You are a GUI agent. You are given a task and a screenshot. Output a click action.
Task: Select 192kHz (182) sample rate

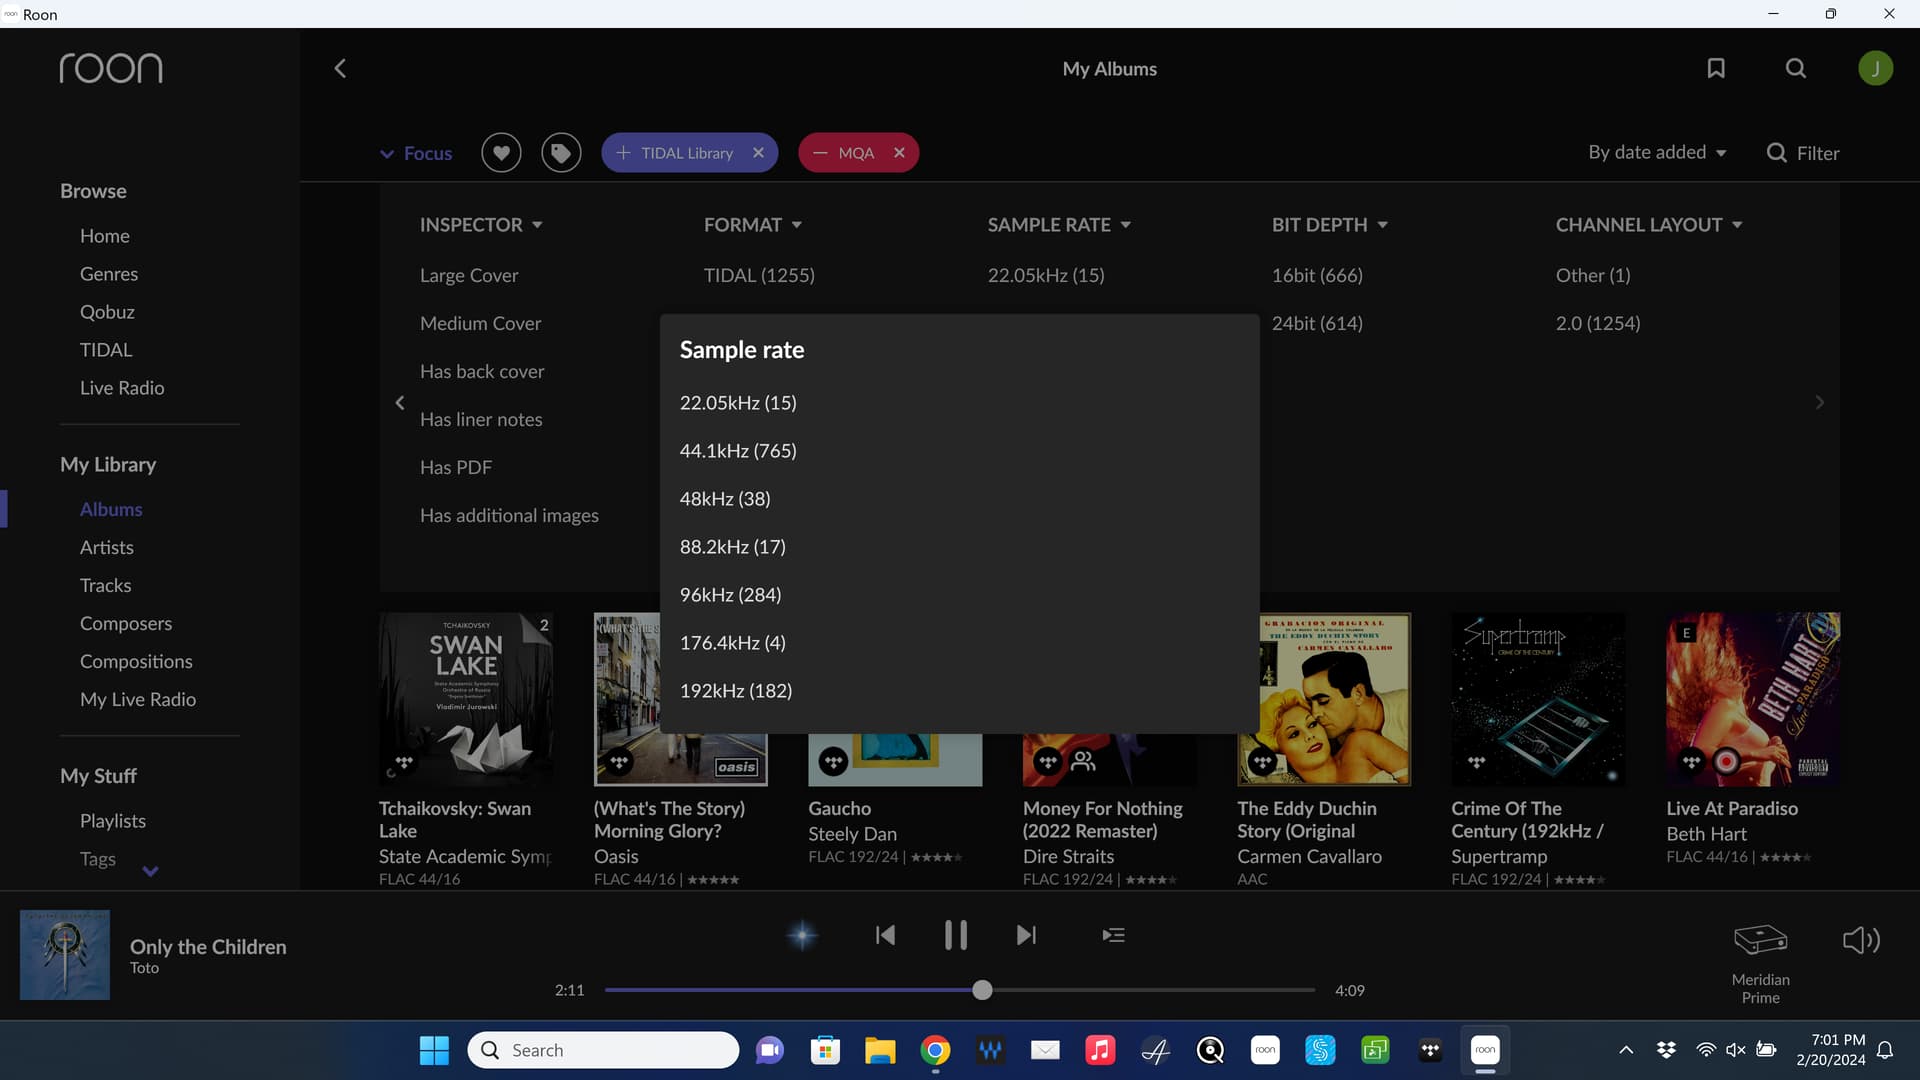[x=736, y=691]
